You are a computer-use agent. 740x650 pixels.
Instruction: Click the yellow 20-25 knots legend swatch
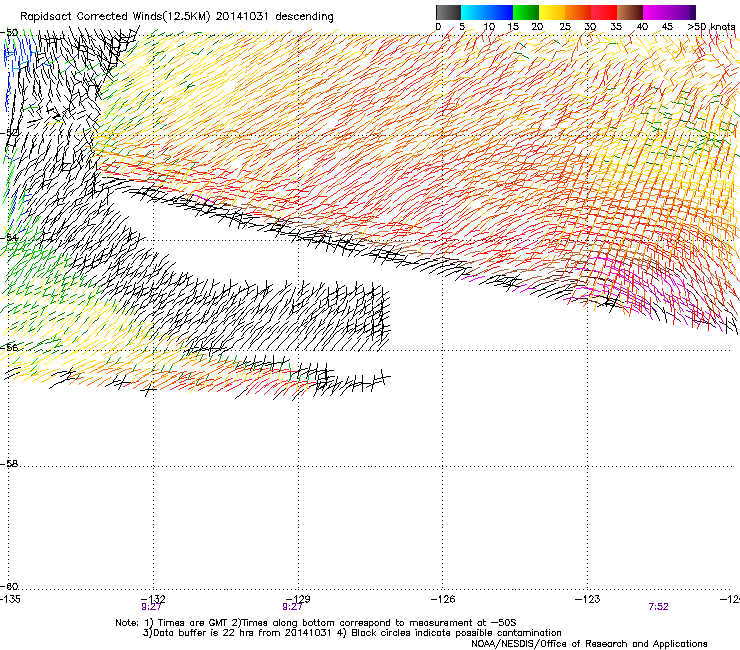pos(552,12)
